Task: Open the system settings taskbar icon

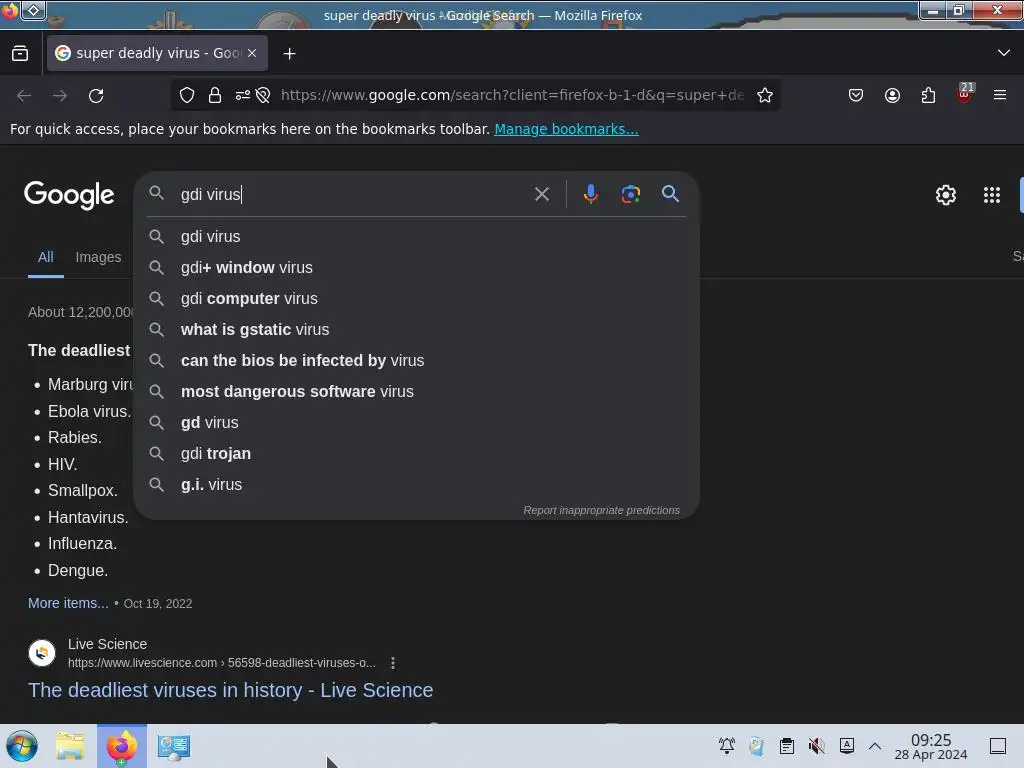Action: tap(174, 746)
